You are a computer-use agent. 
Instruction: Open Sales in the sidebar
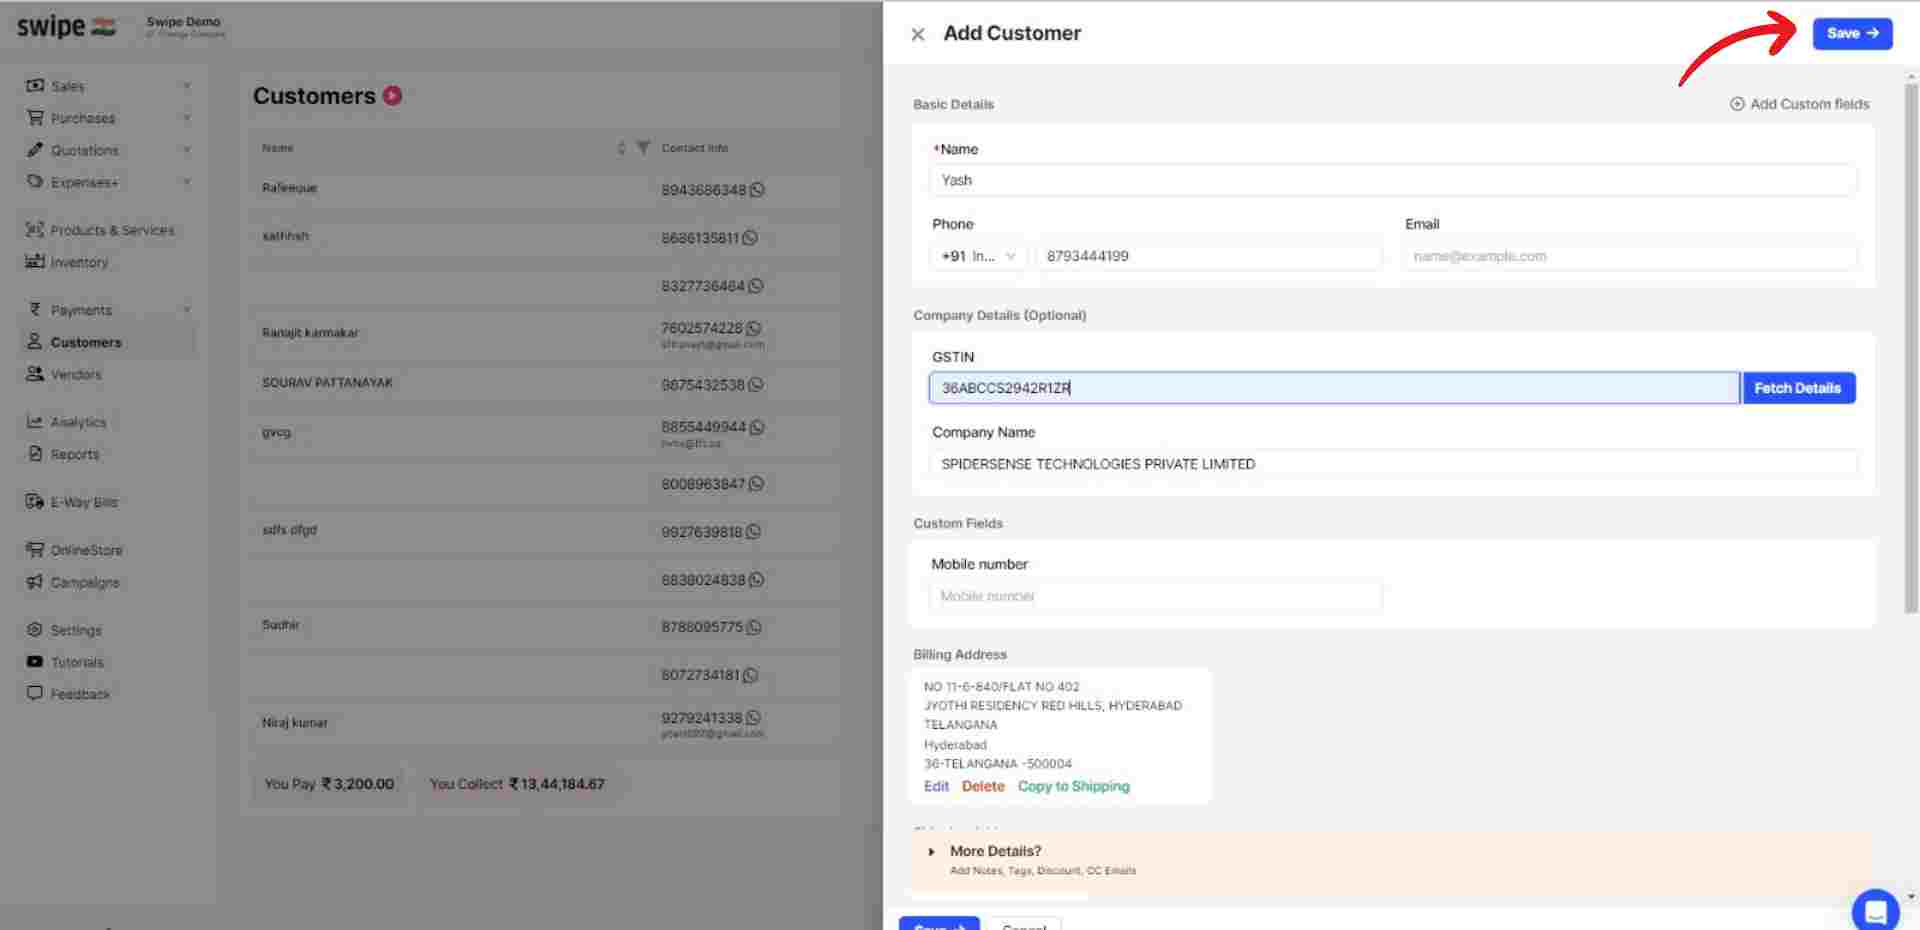click(x=67, y=86)
